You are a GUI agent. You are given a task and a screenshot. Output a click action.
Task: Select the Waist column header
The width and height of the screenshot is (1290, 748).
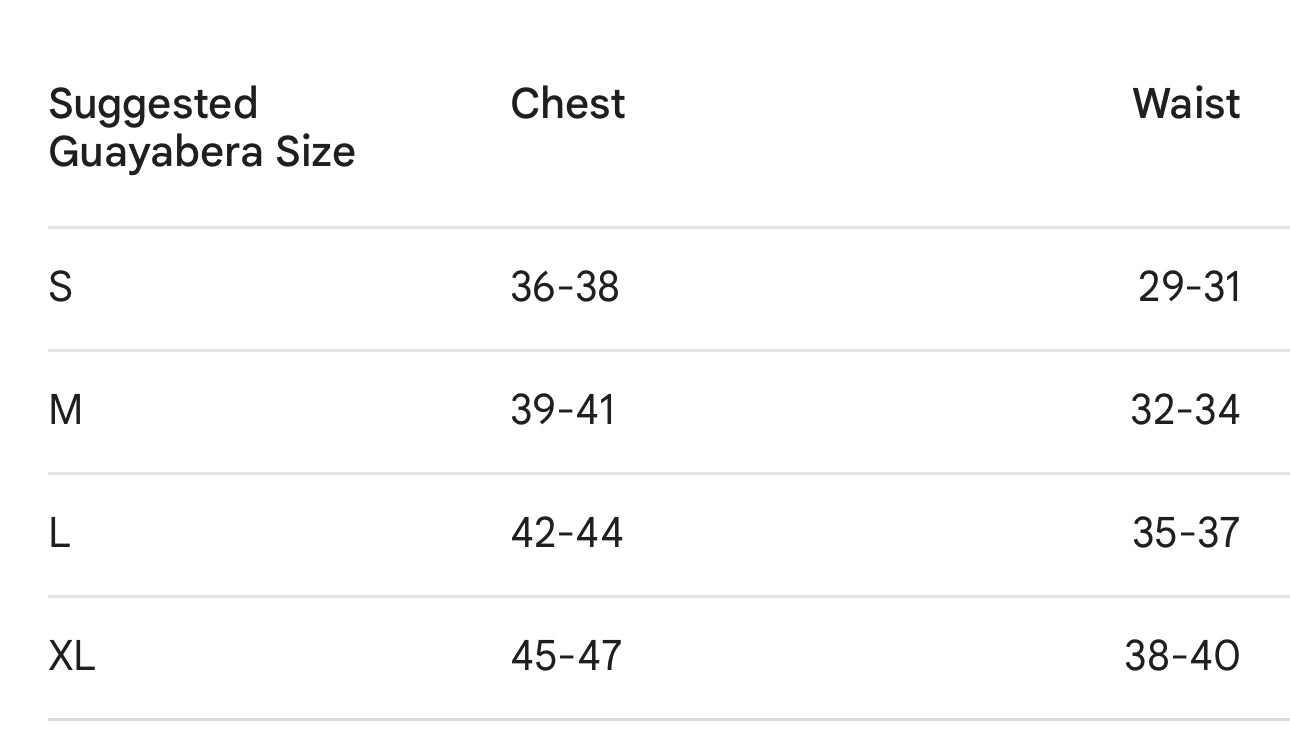(1186, 104)
